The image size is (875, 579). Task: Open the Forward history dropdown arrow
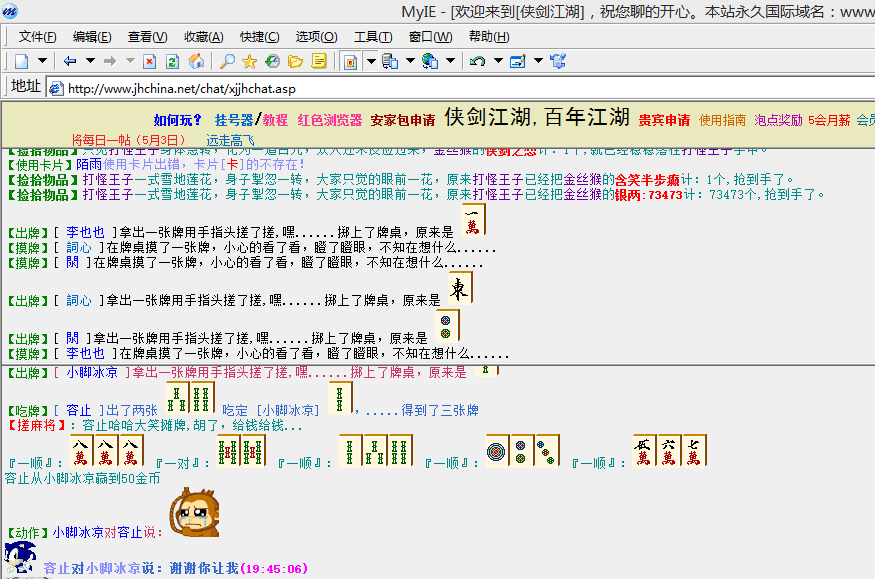(130, 60)
